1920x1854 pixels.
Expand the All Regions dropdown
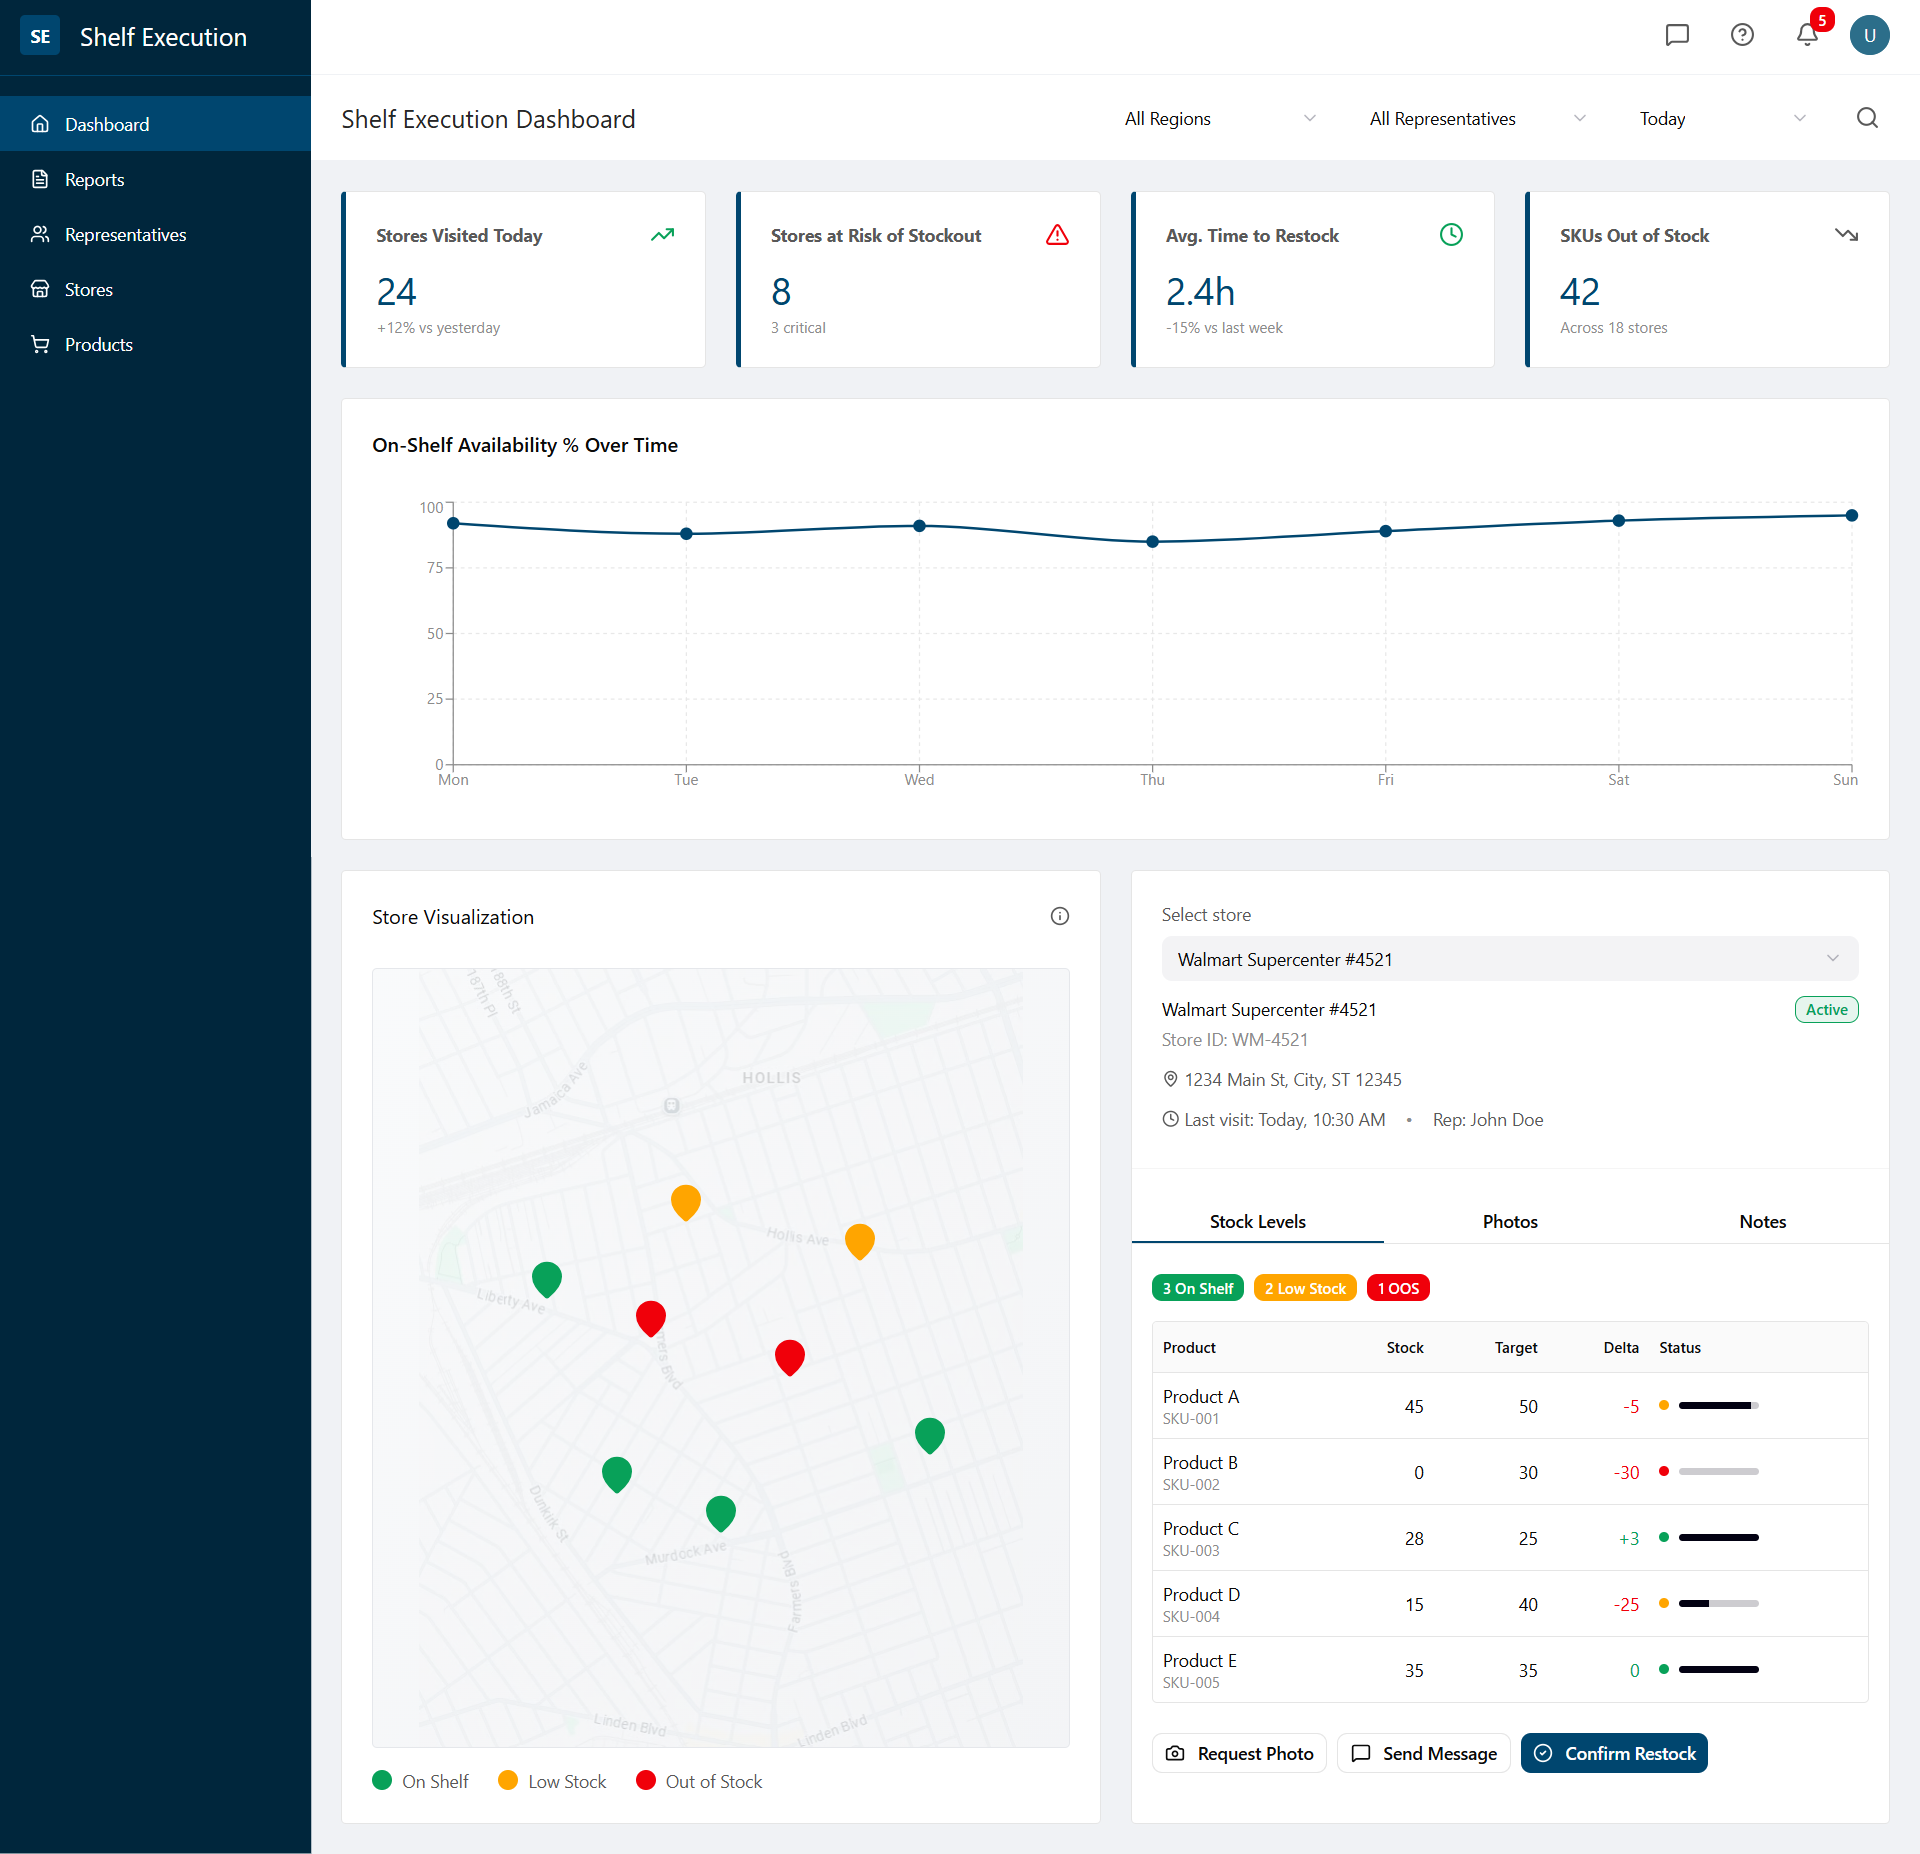tap(1220, 118)
